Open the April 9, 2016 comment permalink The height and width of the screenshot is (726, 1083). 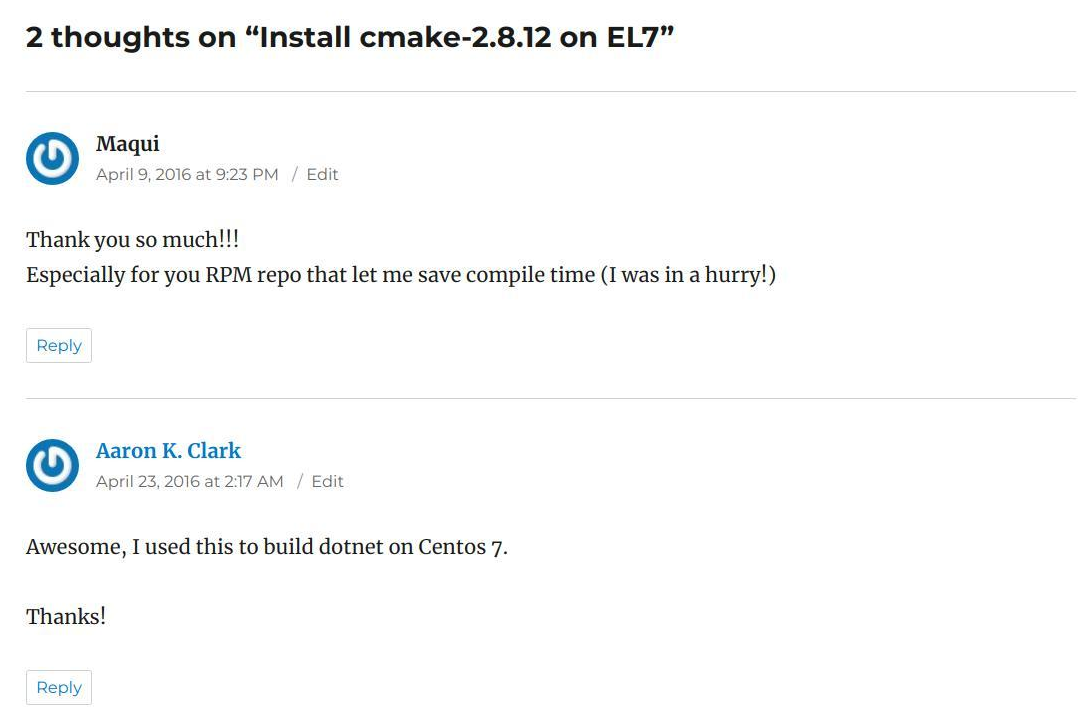click(x=187, y=174)
